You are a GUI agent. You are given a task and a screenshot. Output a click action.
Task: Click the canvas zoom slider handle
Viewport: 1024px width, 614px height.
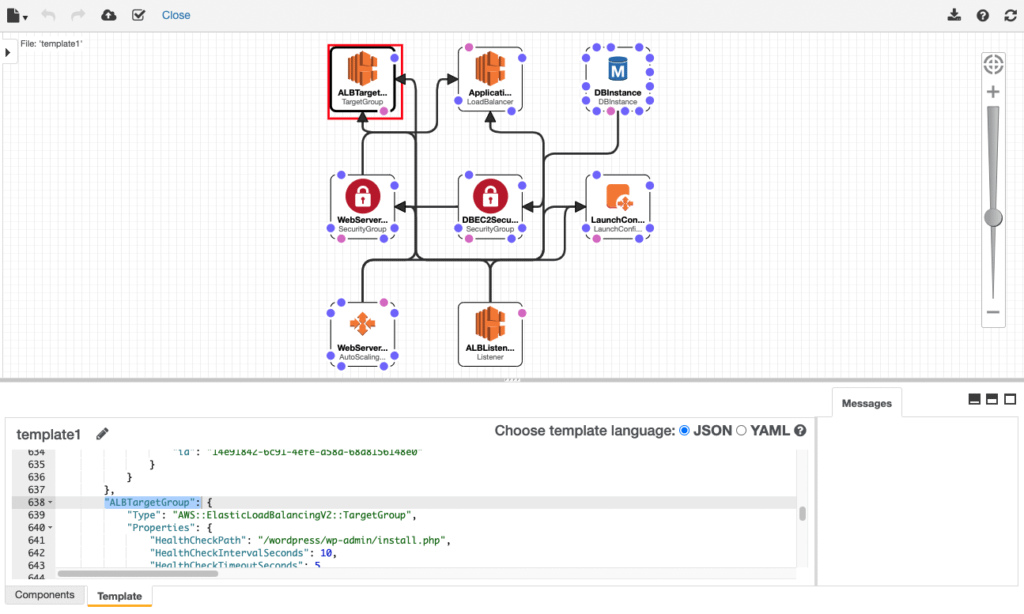(993, 218)
